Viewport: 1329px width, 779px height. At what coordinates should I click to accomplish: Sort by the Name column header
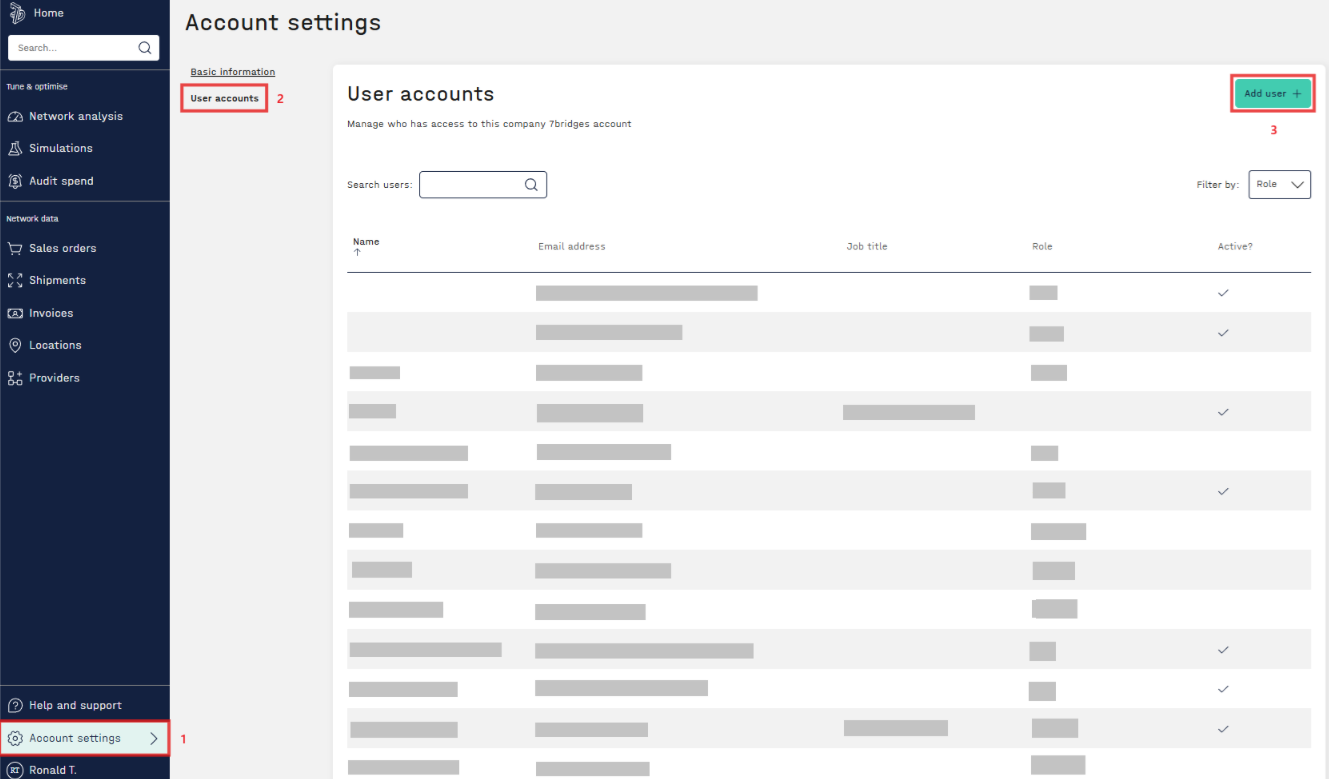coord(366,242)
